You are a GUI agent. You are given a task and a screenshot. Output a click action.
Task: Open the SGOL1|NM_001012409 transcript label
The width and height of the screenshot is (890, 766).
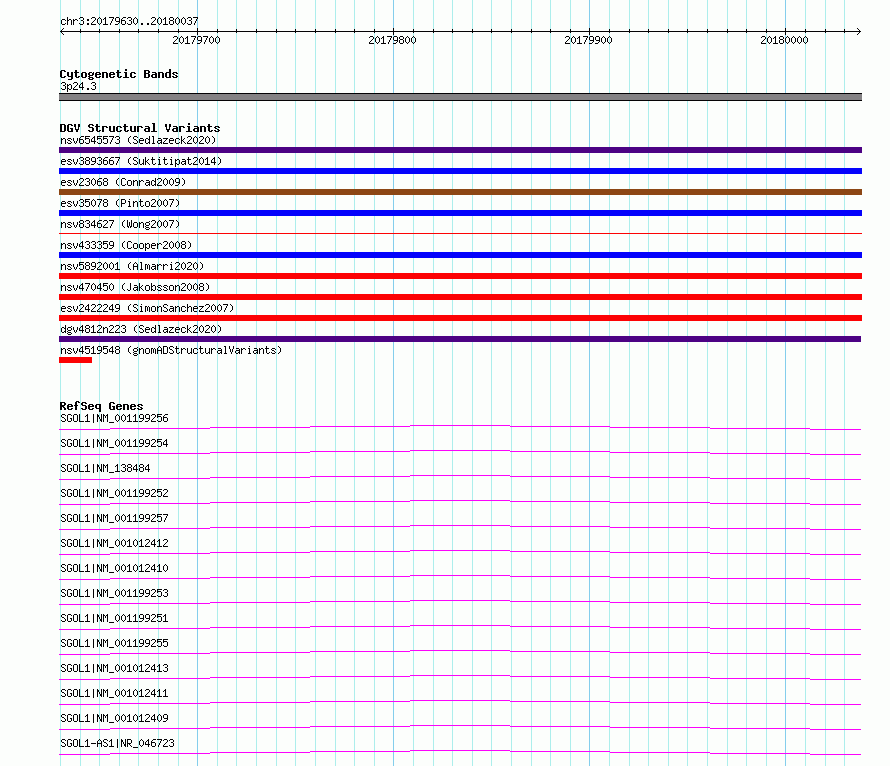[x=114, y=718]
